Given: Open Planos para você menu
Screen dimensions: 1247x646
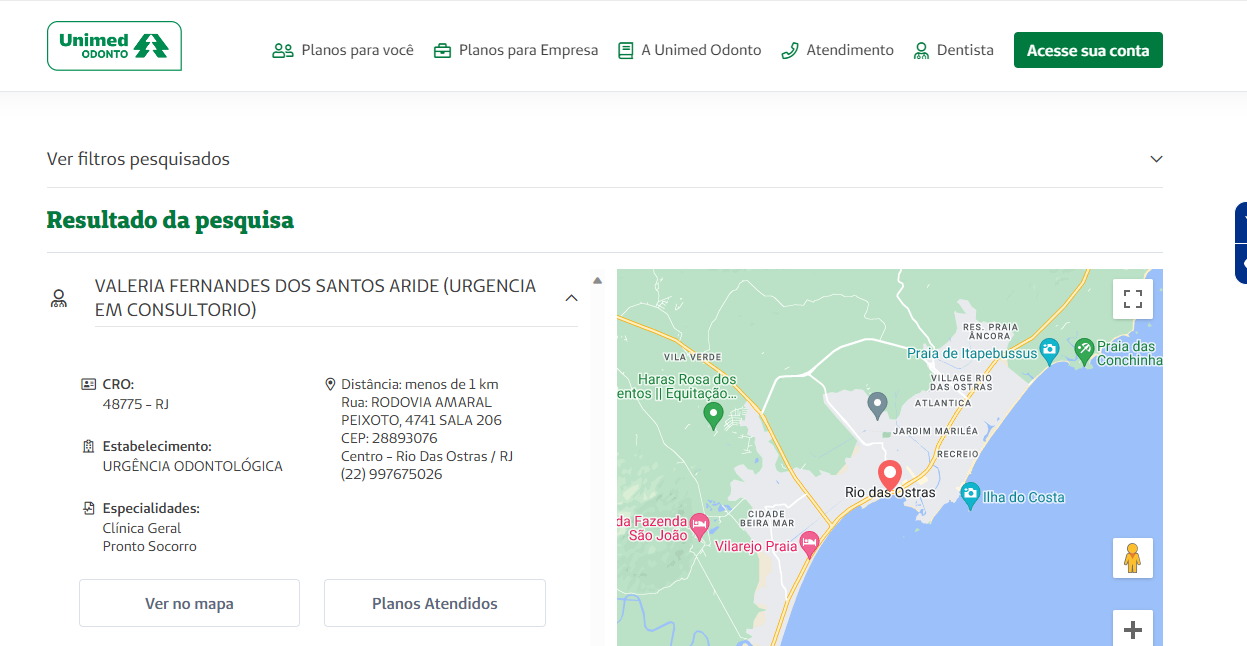Looking at the screenshot, I should (343, 50).
